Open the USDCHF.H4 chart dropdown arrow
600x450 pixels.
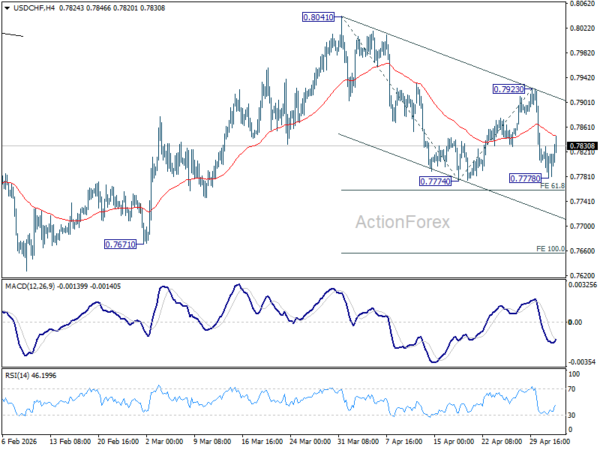[7, 8]
